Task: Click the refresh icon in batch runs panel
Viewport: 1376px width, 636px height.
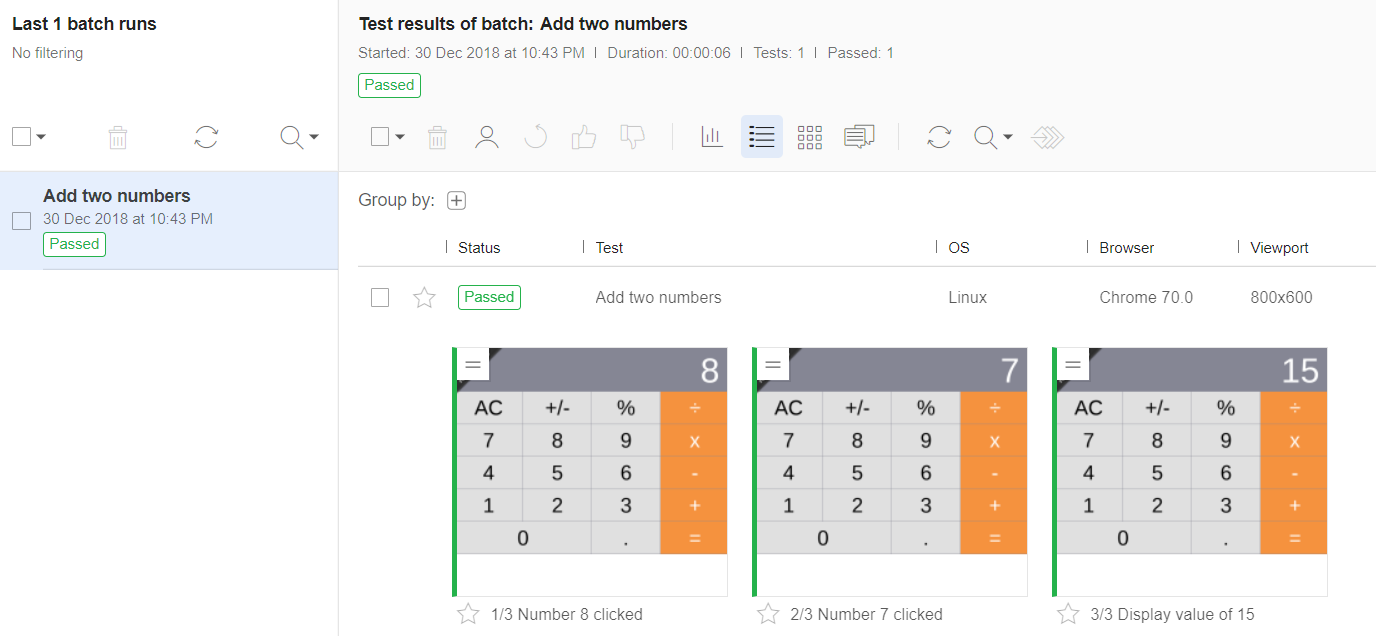Action: [x=206, y=137]
